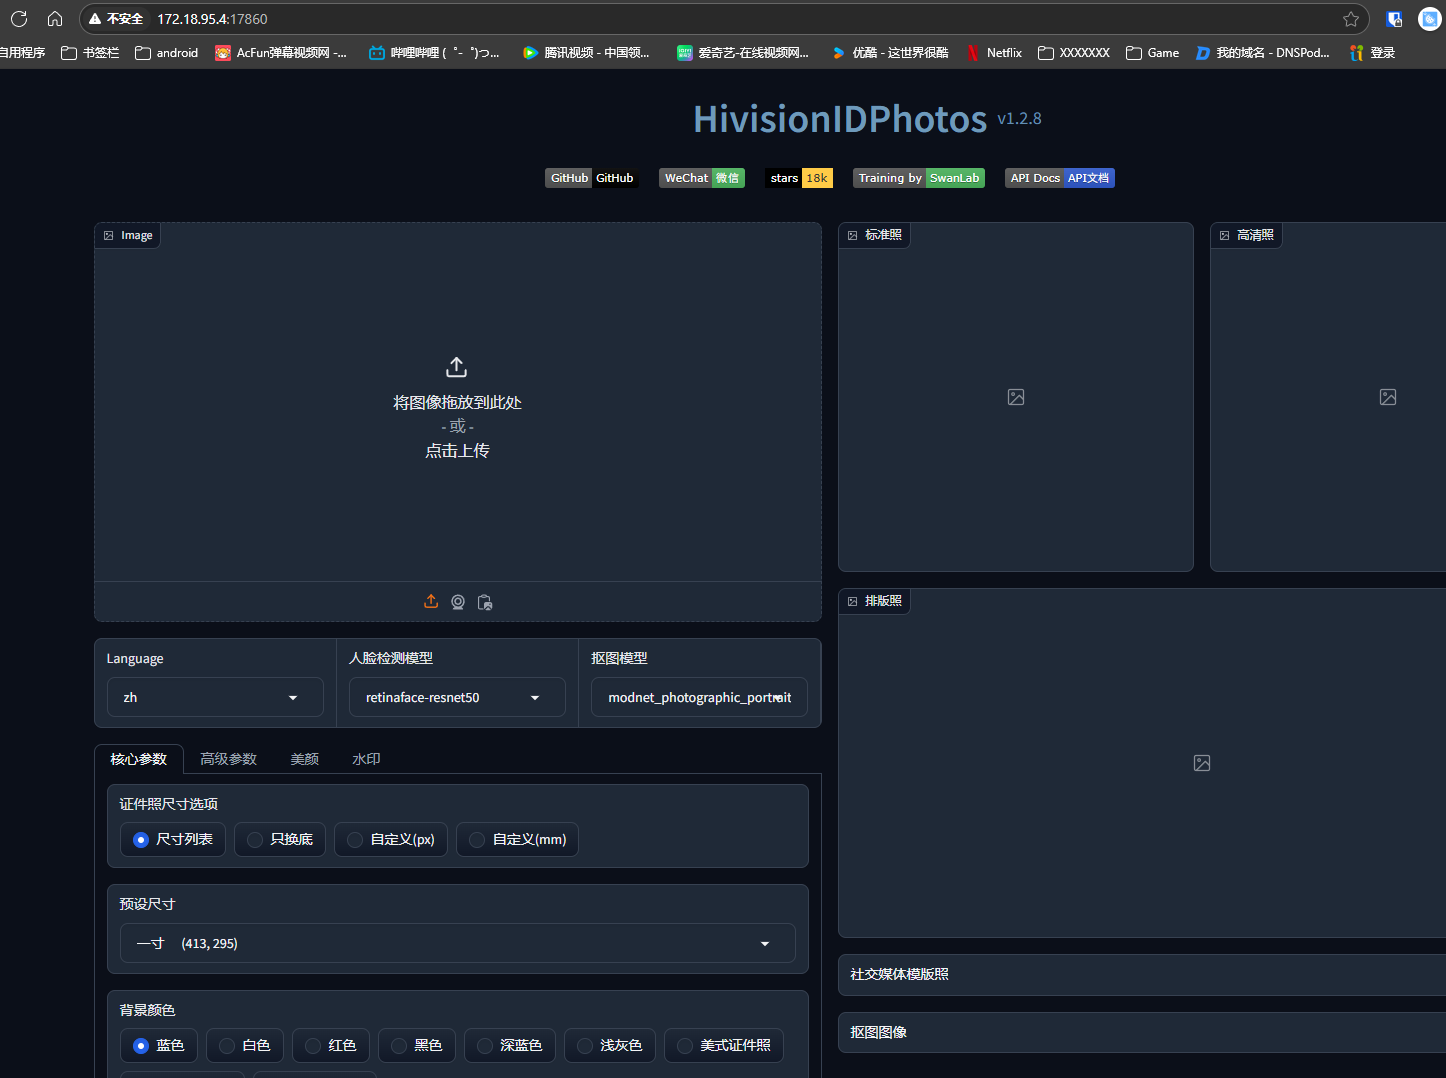Choose 红色 background color
The width and height of the screenshot is (1446, 1078).
coord(331,1046)
